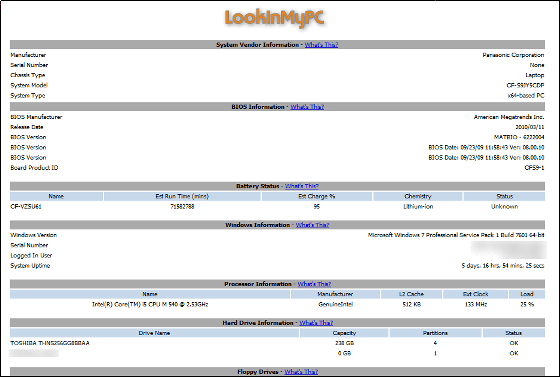Click the hard drive Capacity column header
This screenshot has height=377, width=560.
(344, 333)
